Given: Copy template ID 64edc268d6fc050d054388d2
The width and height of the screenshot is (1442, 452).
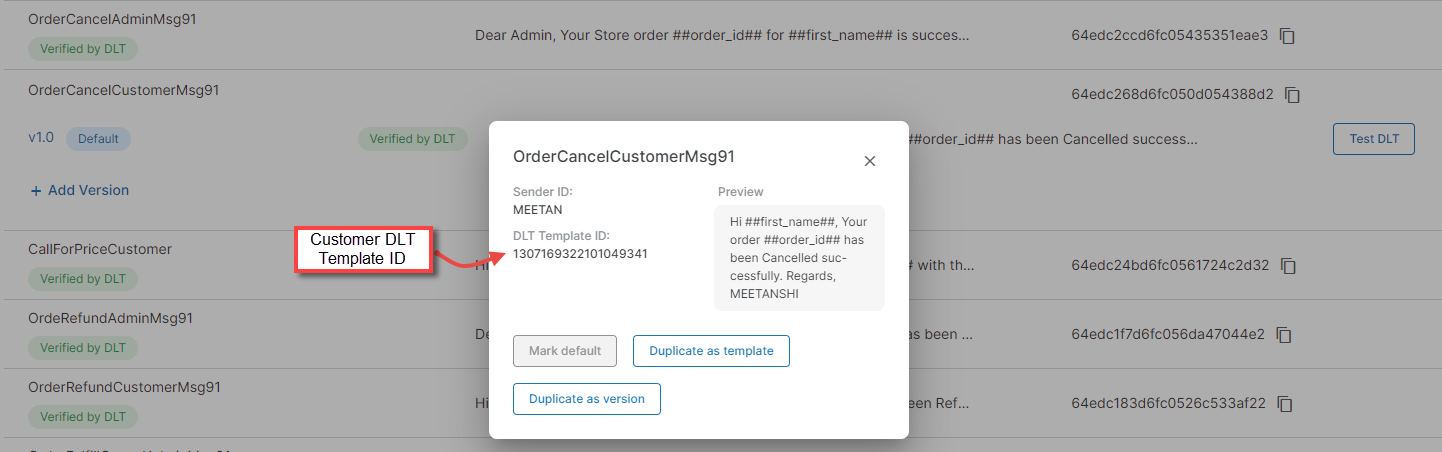Looking at the screenshot, I should pyautogui.click(x=1292, y=95).
